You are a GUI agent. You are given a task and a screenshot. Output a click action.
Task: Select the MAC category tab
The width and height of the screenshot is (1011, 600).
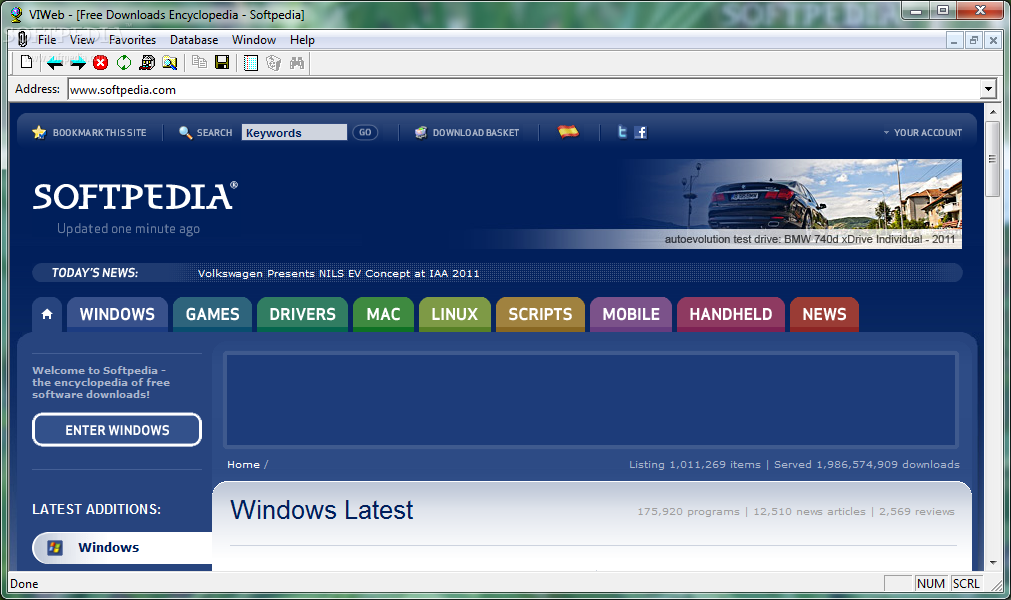point(384,315)
